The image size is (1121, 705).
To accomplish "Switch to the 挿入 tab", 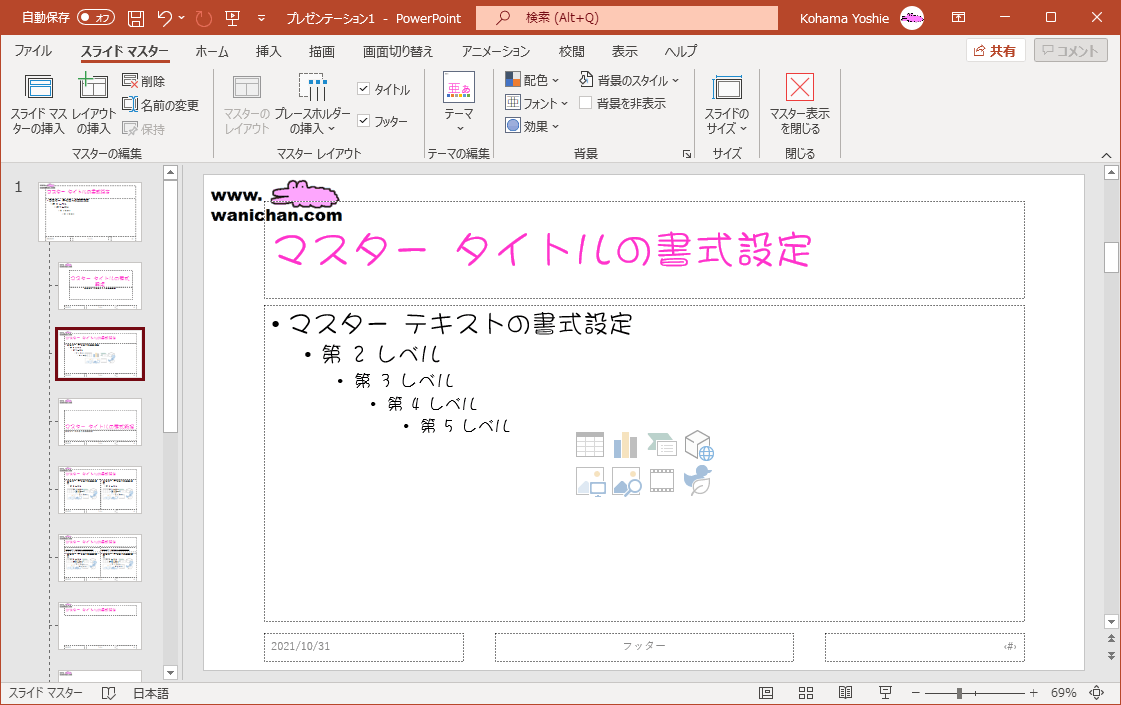I will coord(268,51).
